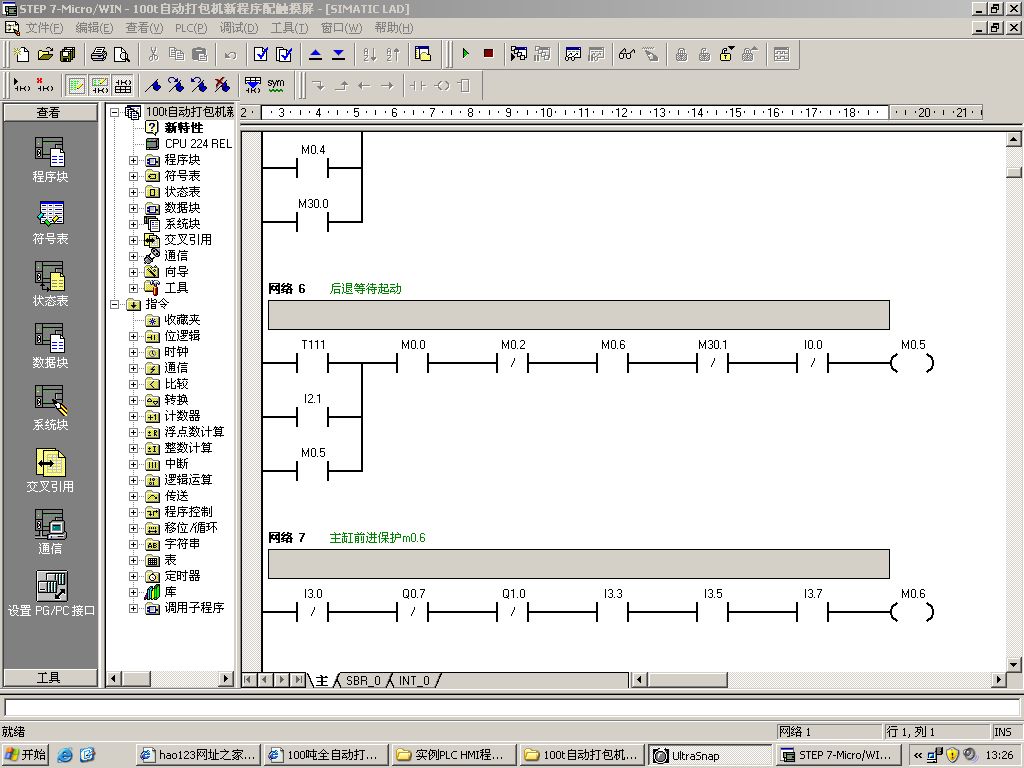Click the Print toolbar icon
The width and height of the screenshot is (1024, 768).
point(99,54)
